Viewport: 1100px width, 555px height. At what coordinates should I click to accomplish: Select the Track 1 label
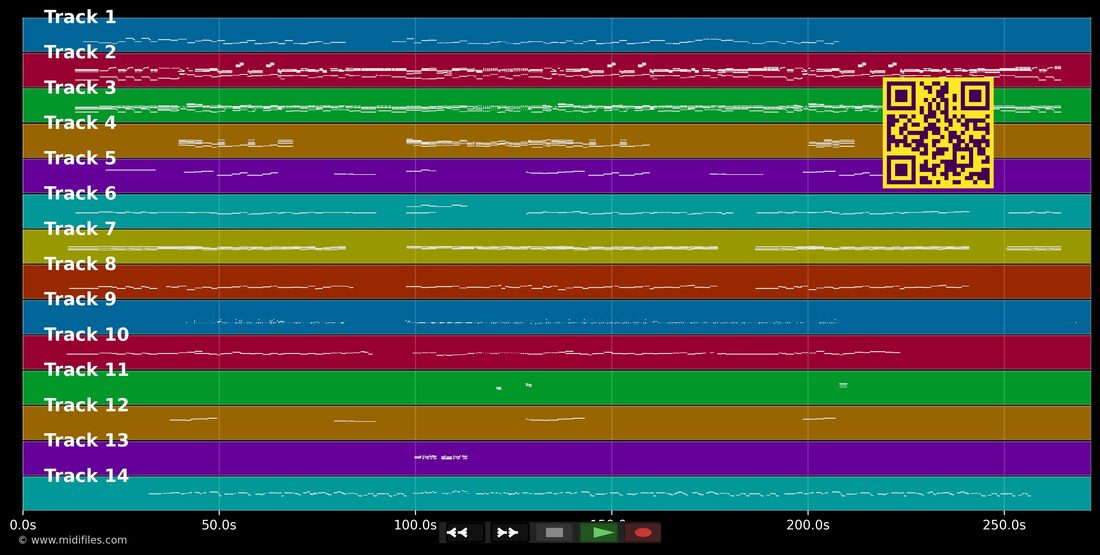click(x=80, y=18)
